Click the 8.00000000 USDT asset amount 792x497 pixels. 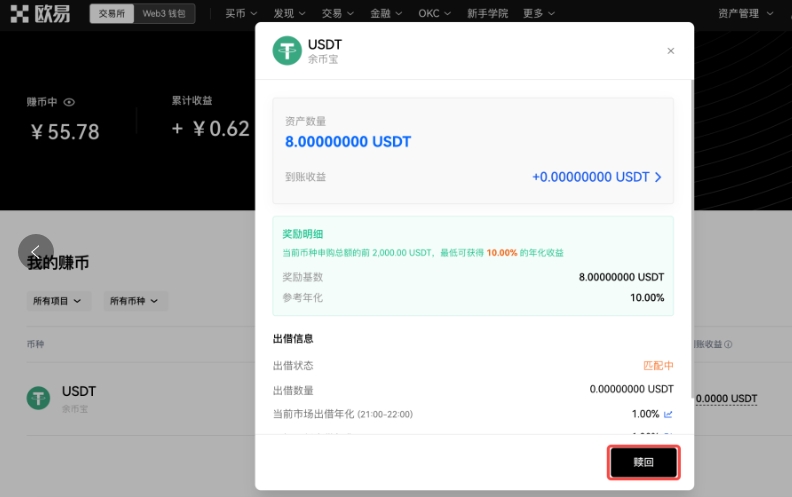click(348, 141)
